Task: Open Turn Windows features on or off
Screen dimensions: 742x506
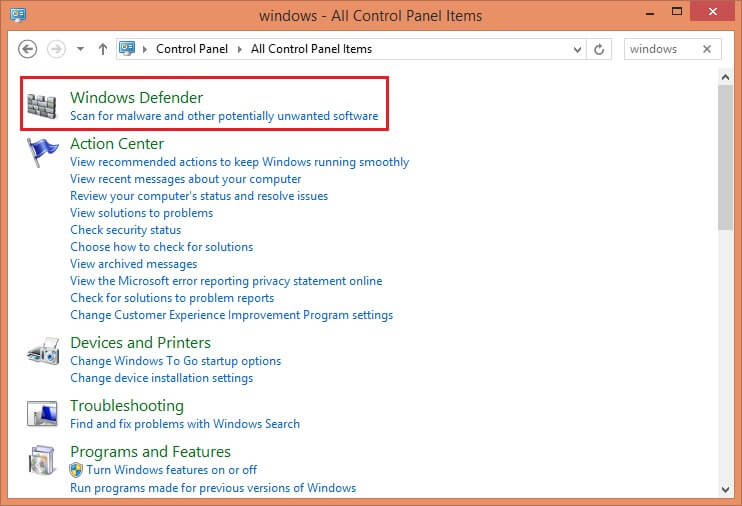Action: 171,470
